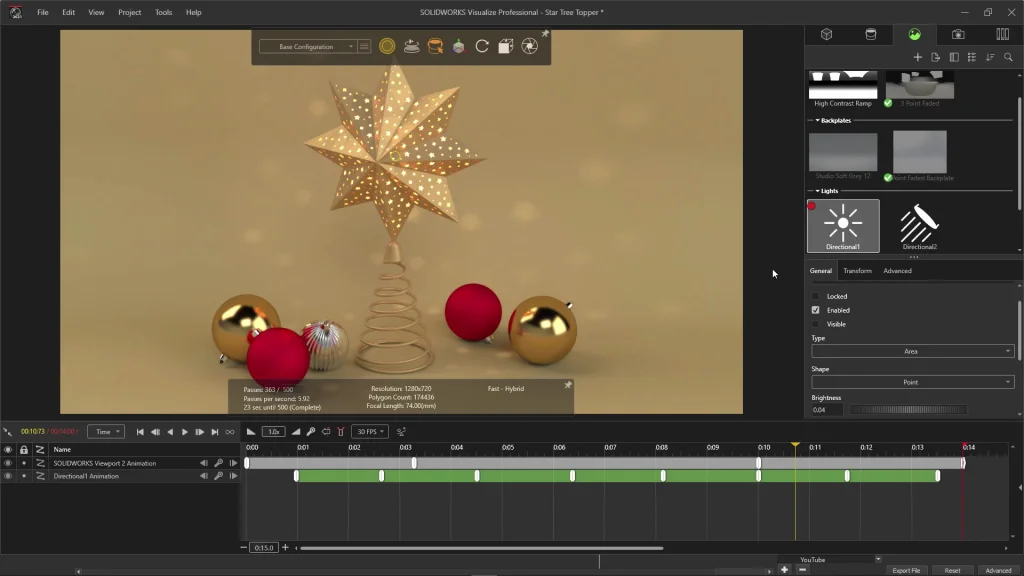Open the Appearances paint bucket tab
This screenshot has width=1024, height=576.
pyautogui.click(x=870, y=34)
